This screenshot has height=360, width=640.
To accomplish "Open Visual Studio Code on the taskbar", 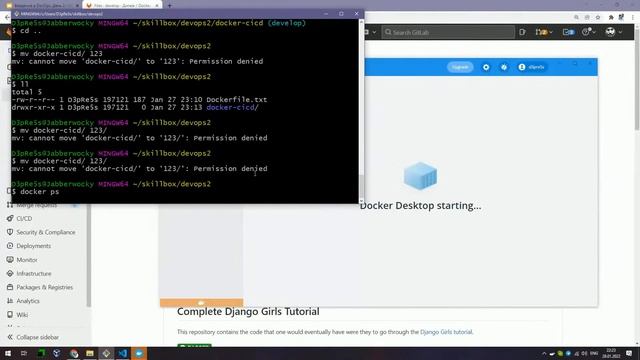I will 122,353.
